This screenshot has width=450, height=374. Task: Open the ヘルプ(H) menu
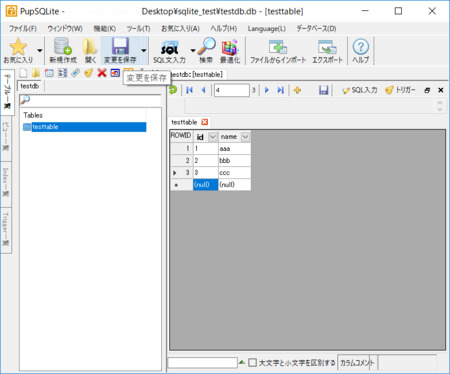(x=224, y=28)
